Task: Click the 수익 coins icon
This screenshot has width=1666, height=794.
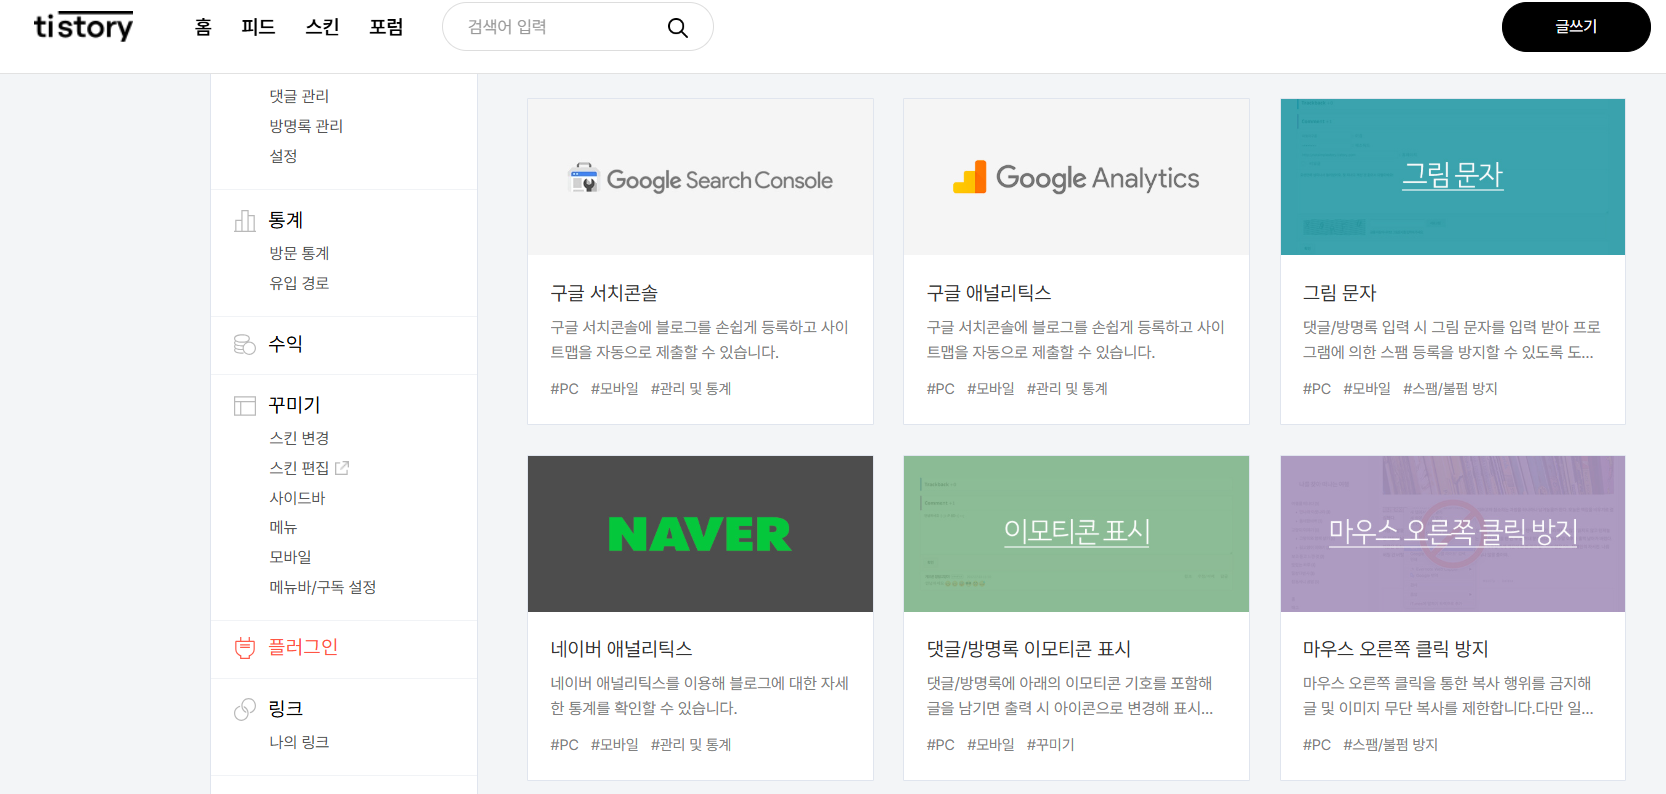Action: [x=245, y=344]
